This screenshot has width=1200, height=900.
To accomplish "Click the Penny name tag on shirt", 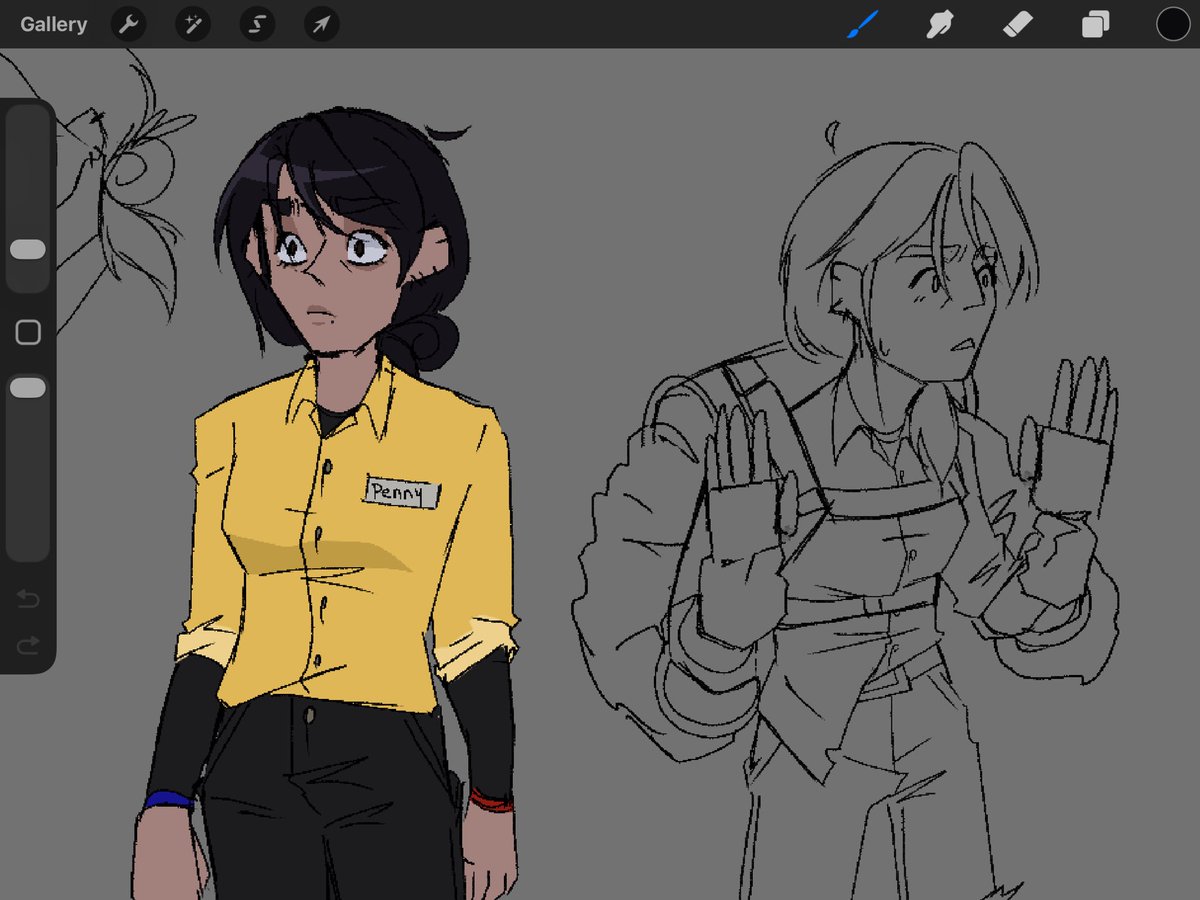I will 402,492.
